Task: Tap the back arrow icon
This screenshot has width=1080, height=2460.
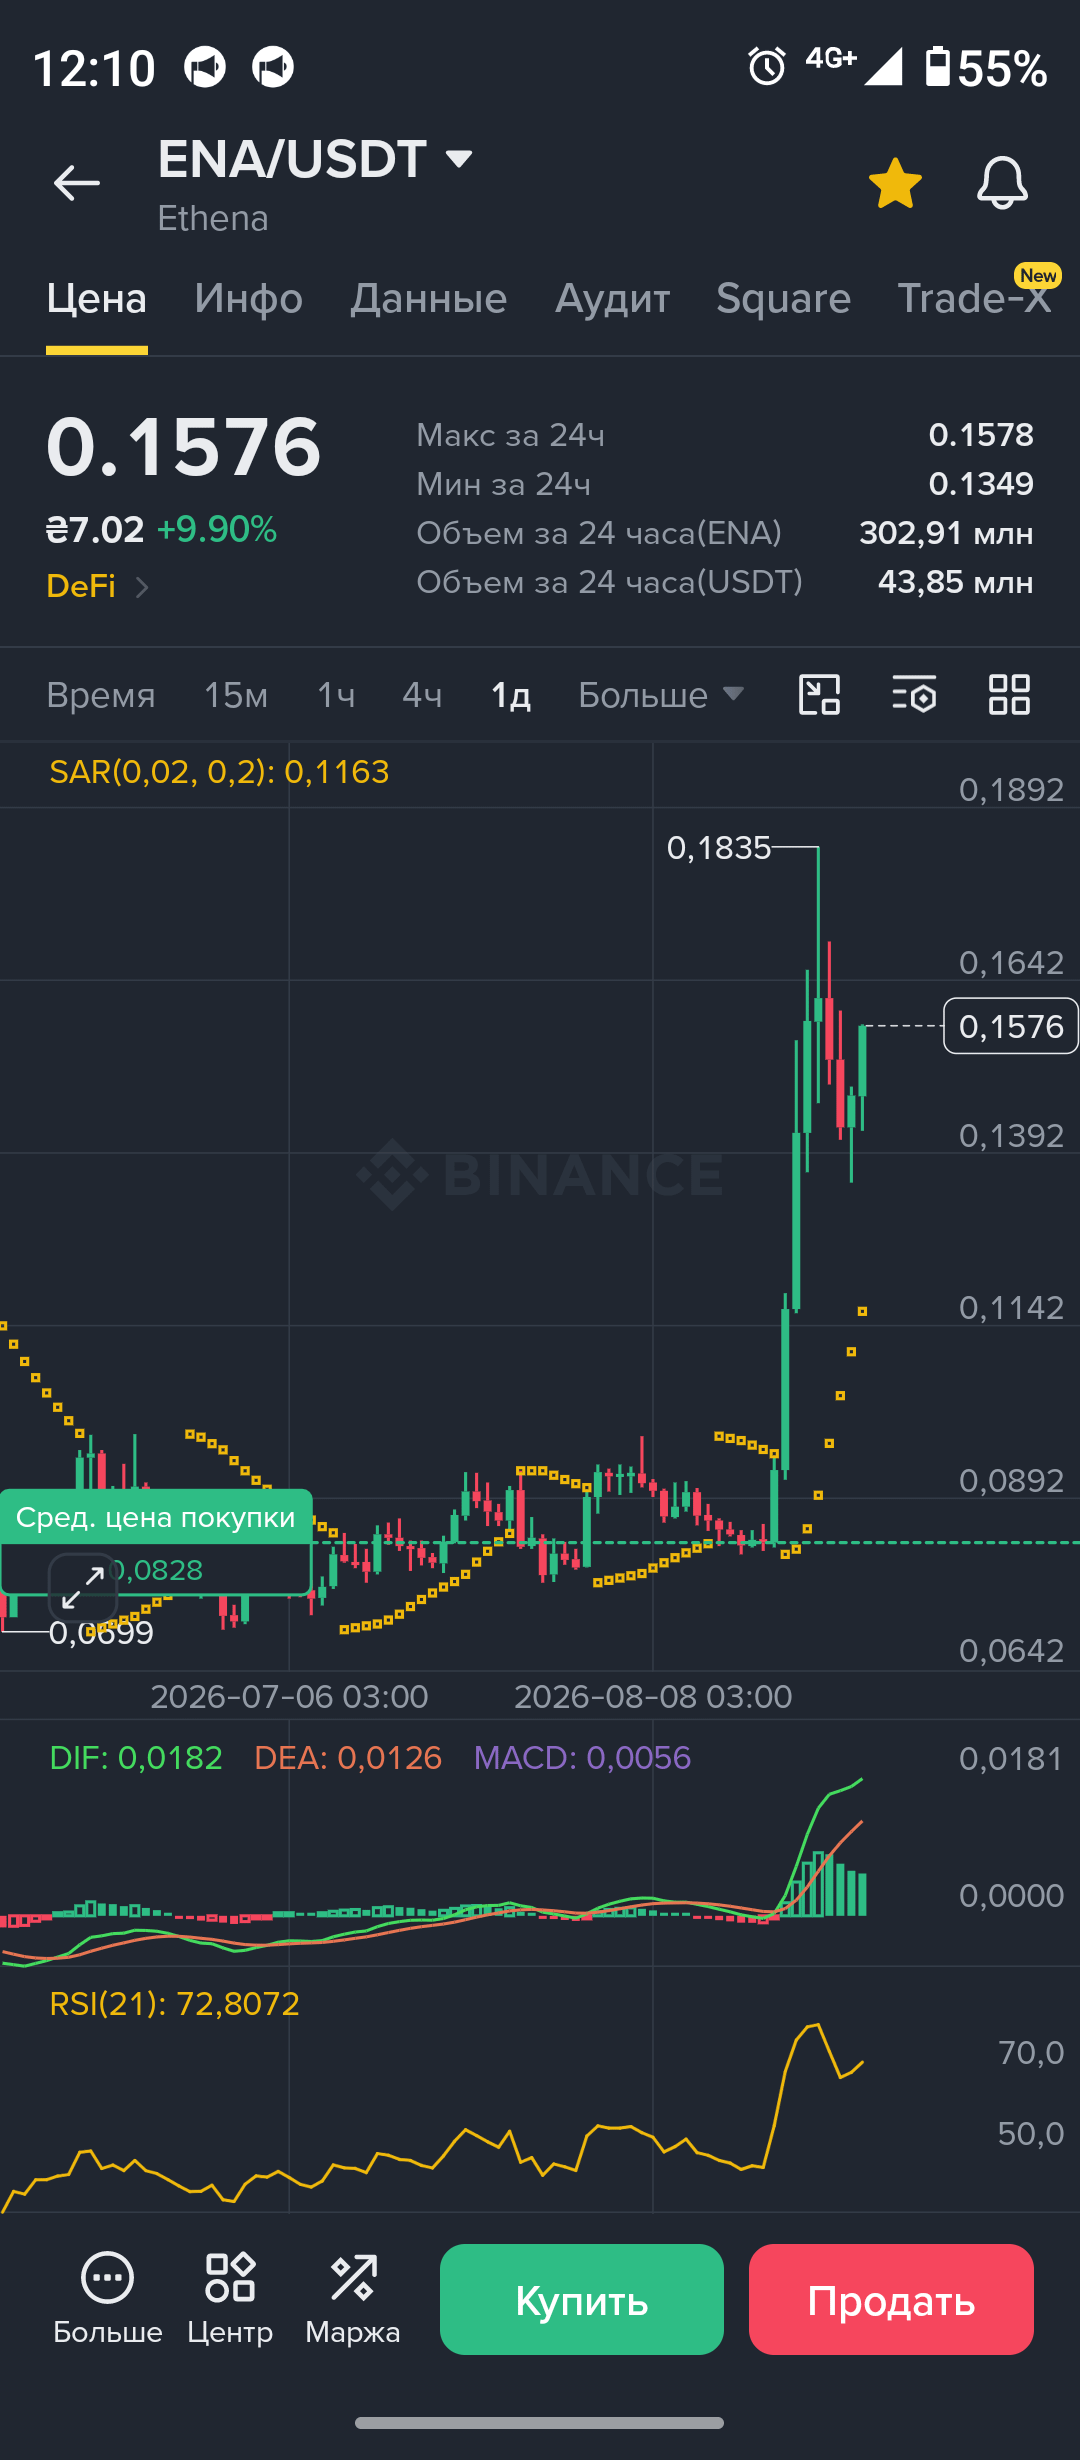Action: click(x=77, y=183)
